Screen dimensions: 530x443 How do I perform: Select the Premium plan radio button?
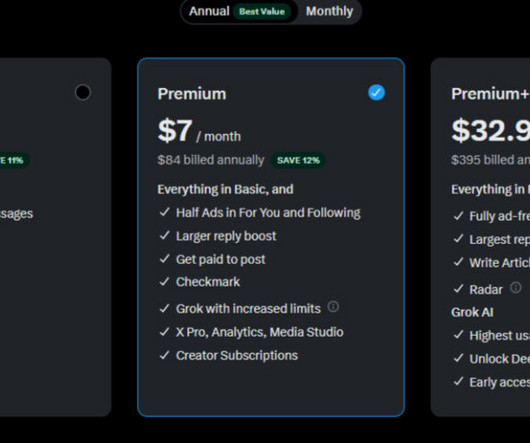[376, 92]
